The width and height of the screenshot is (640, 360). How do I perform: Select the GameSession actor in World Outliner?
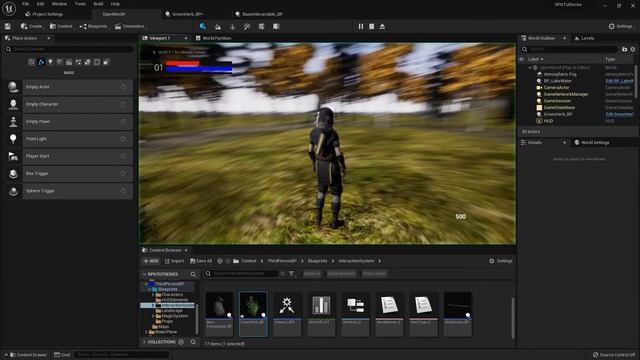(557, 101)
